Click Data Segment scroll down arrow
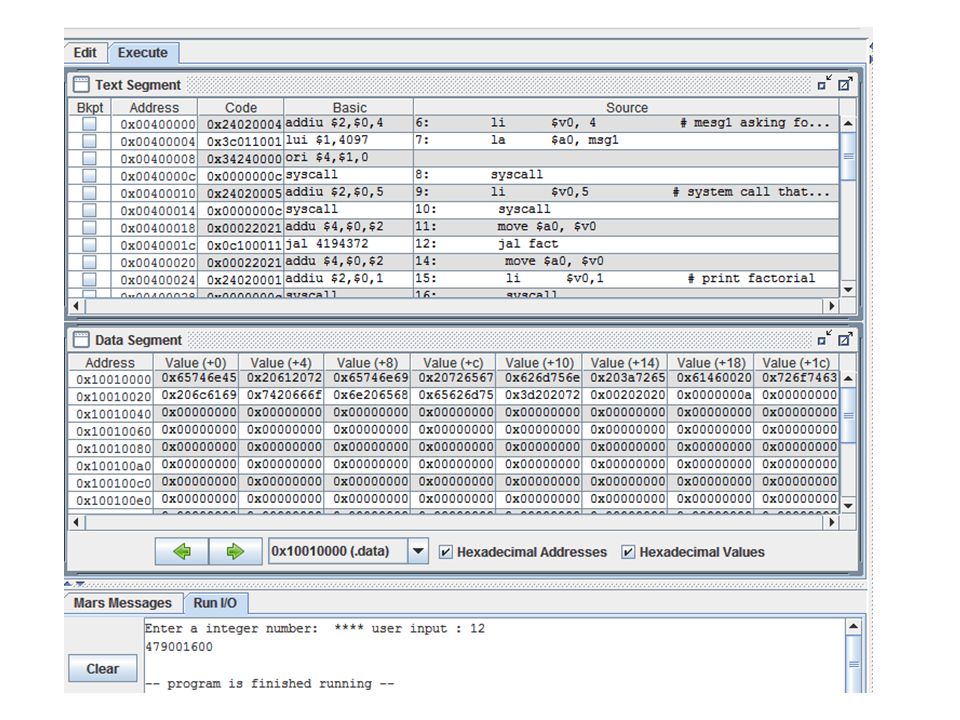The image size is (960, 720). [848, 506]
